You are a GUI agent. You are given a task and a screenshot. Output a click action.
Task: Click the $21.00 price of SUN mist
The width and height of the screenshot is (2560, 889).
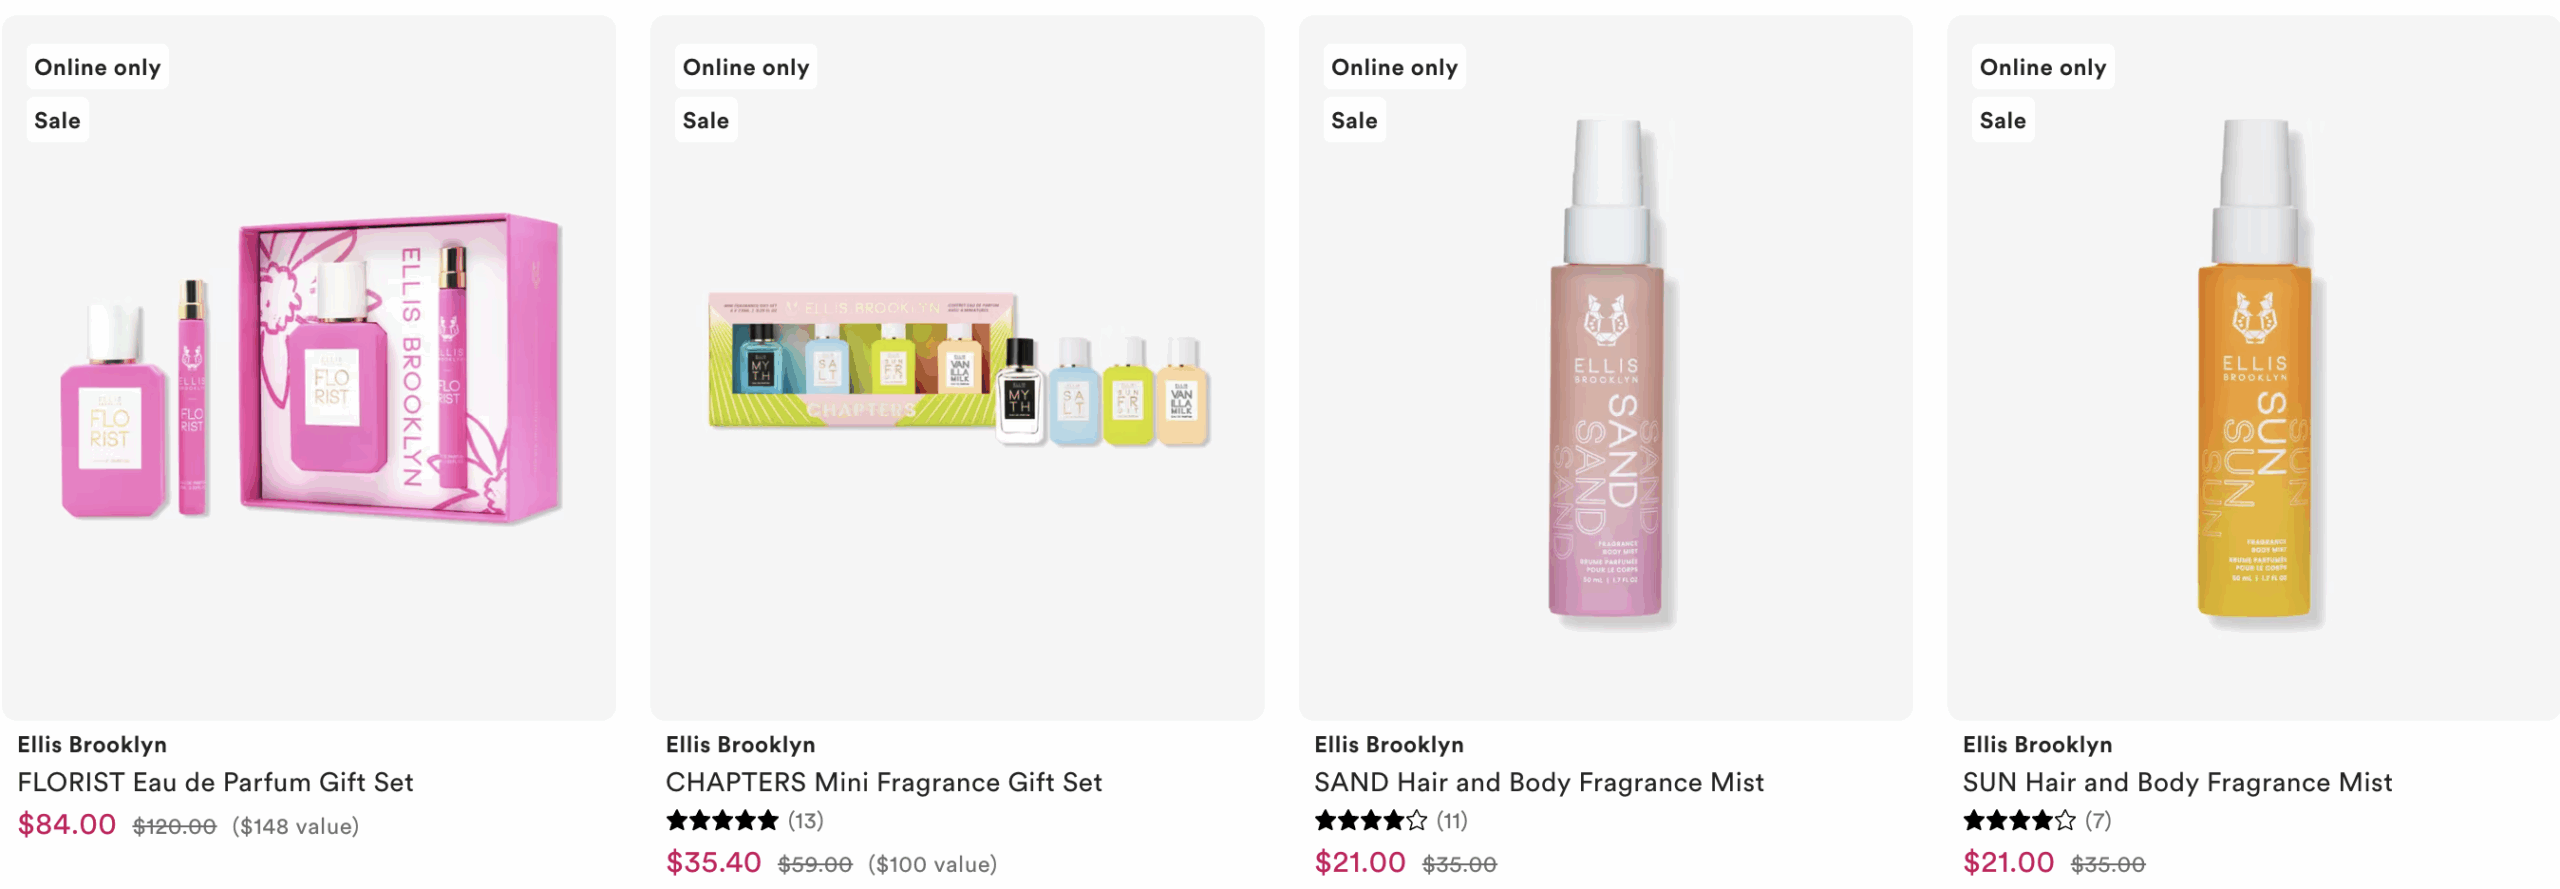click(x=2008, y=862)
